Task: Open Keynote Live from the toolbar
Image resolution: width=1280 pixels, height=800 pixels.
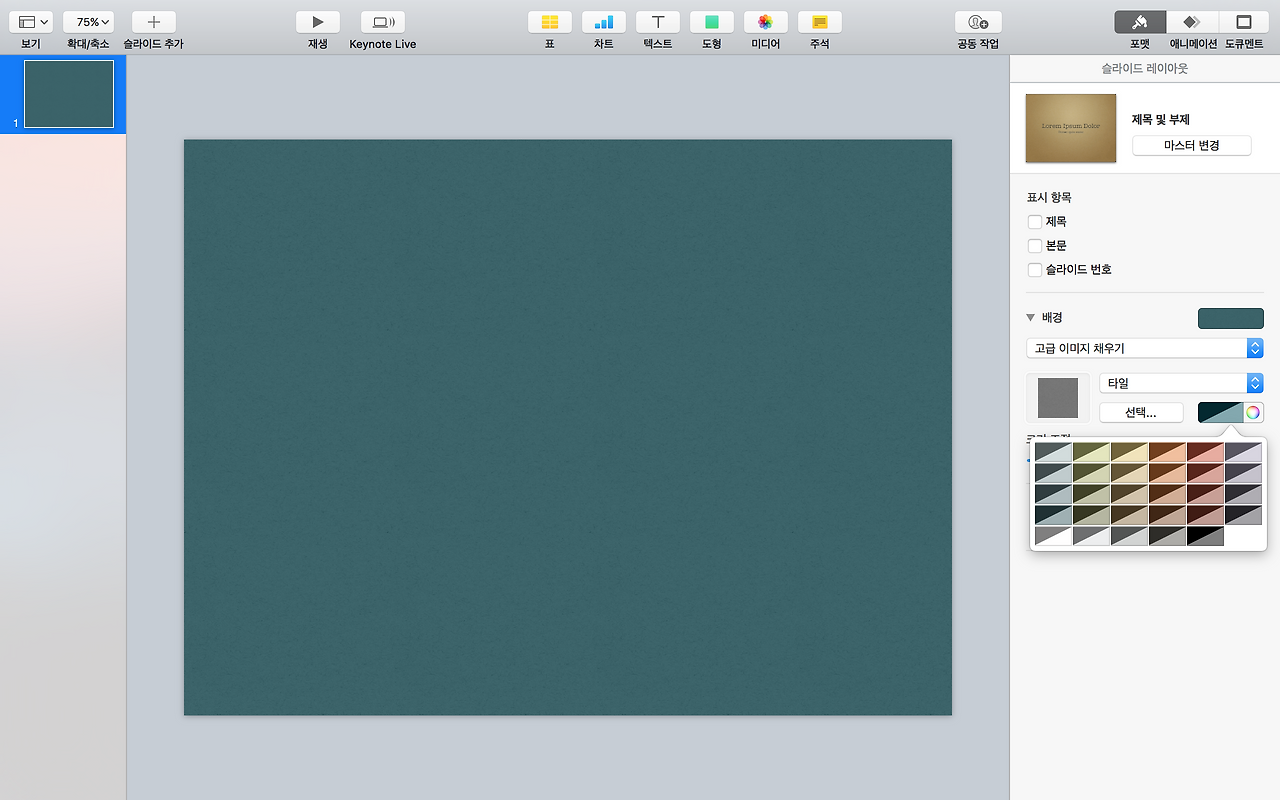Action: point(382,22)
